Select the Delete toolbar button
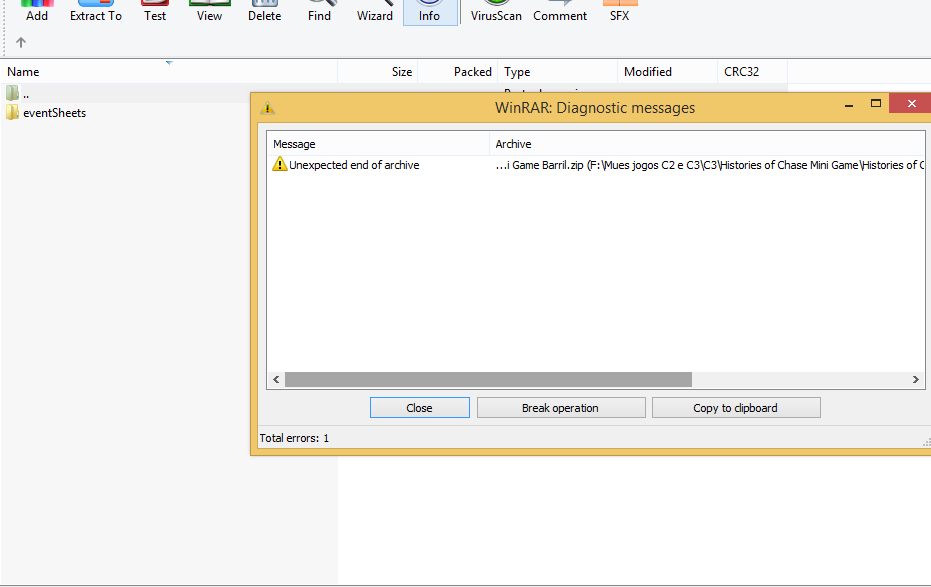 coord(264,12)
